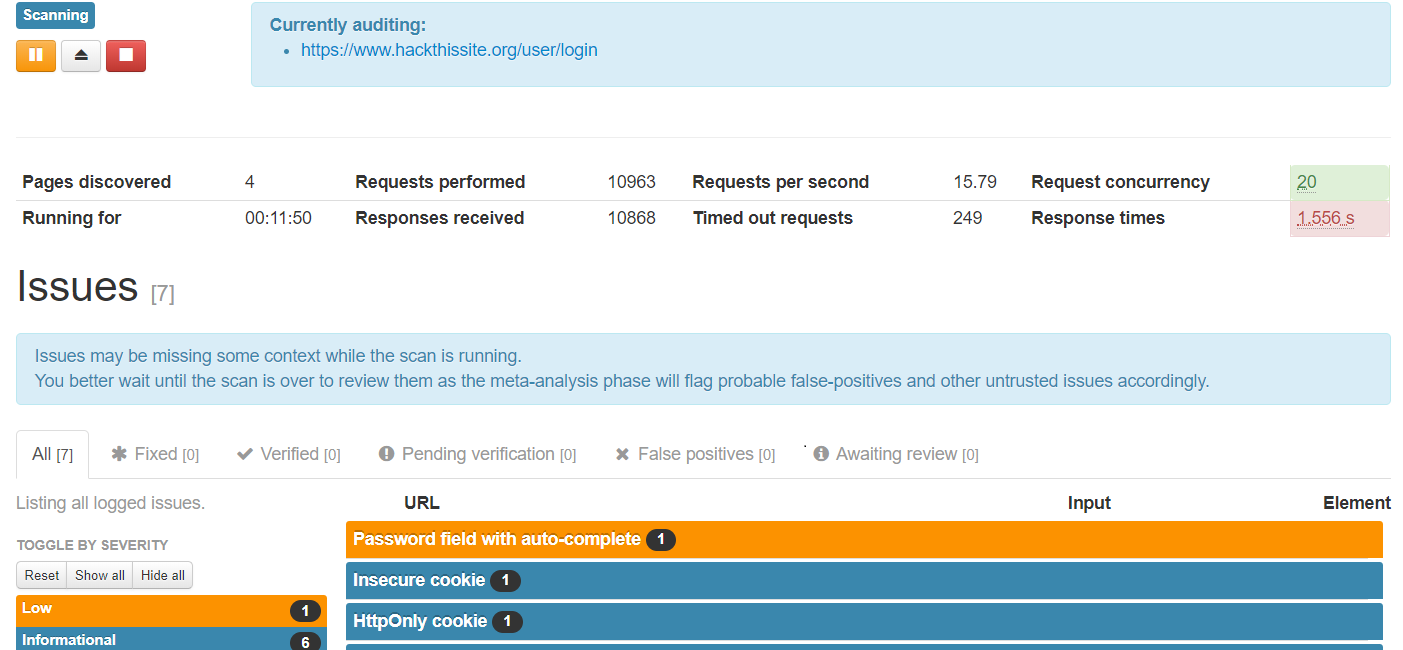The image size is (1403, 650).
Task: Open the Fixed issues tab
Action: pos(155,454)
